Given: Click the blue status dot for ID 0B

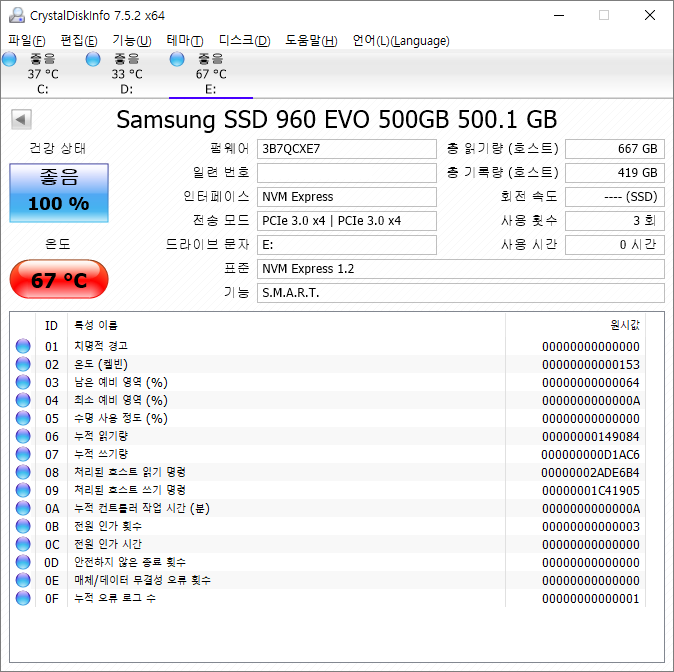Looking at the screenshot, I should (x=23, y=526).
